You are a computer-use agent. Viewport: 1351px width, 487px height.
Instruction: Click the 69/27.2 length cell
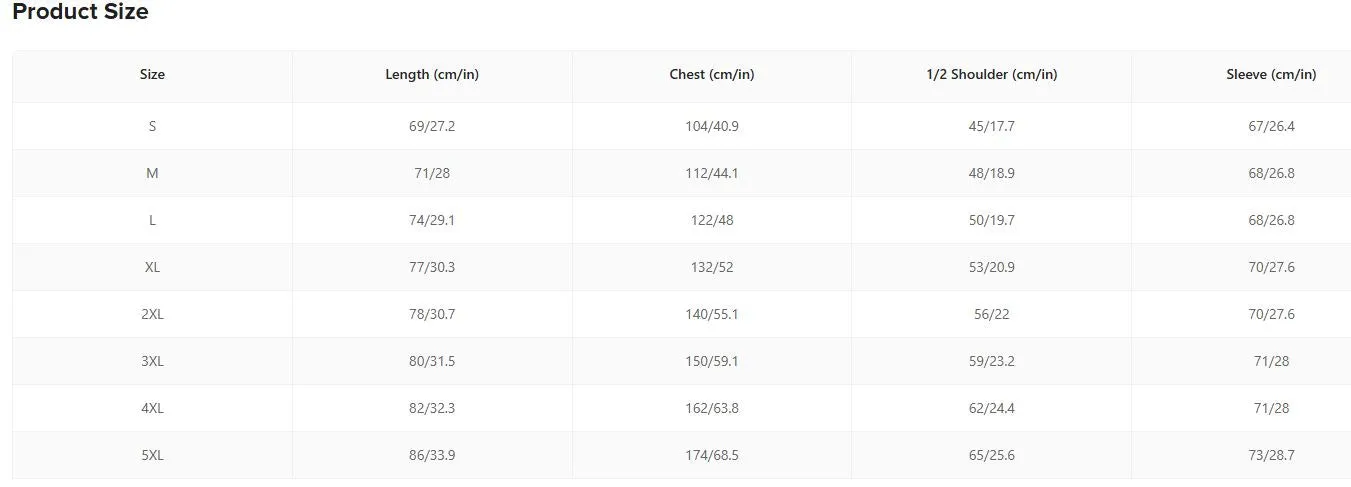pyautogui.click(x=432, y=126)
